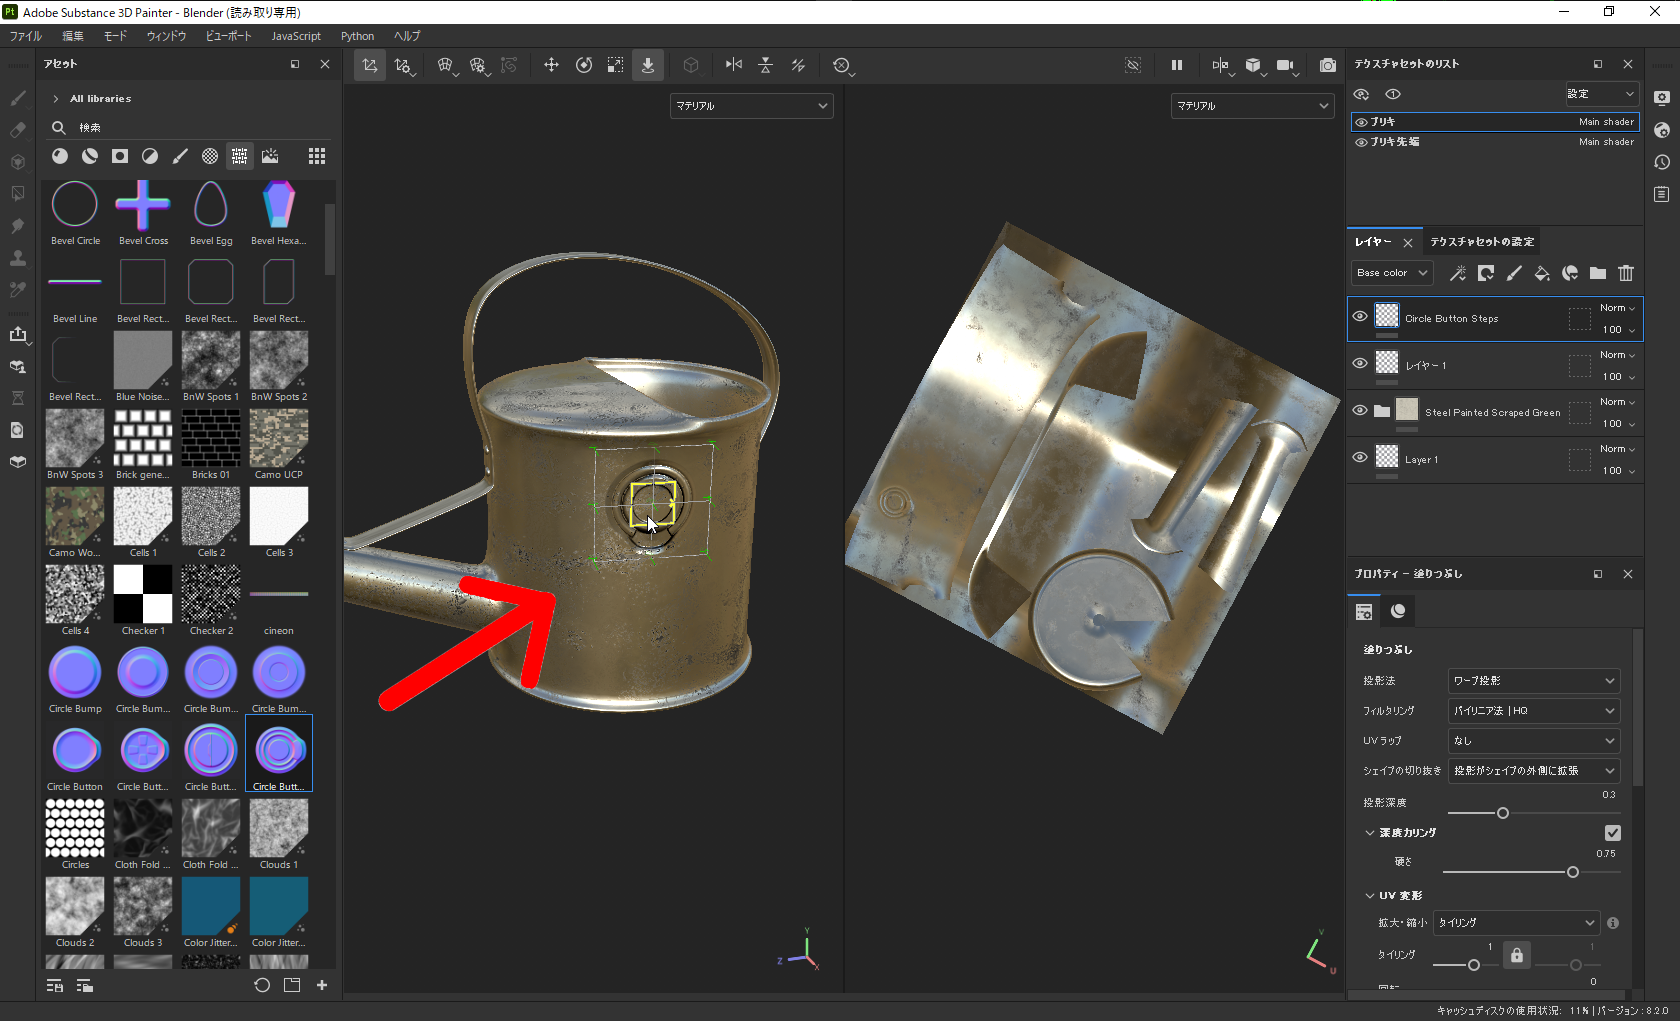Expand the All libraries tree in Assets
The image size is (1680, 1021).
tap(57, 98)
